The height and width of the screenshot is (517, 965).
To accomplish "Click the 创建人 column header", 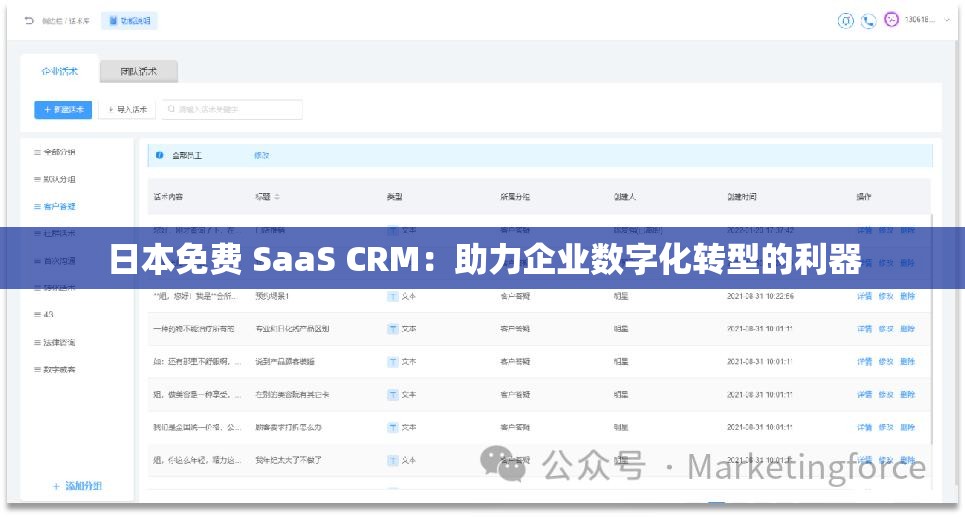I will pyautogui.click(x=625, y=197).
